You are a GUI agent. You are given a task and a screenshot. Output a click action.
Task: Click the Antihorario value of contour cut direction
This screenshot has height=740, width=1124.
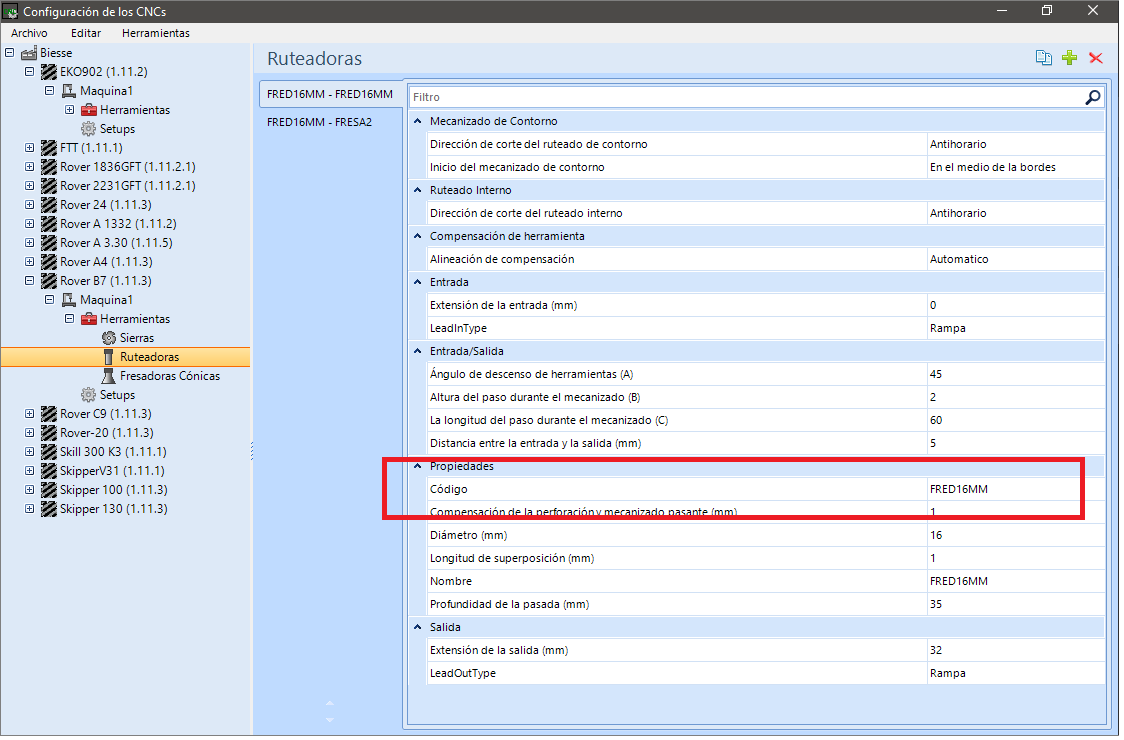tap(1016, 144)
